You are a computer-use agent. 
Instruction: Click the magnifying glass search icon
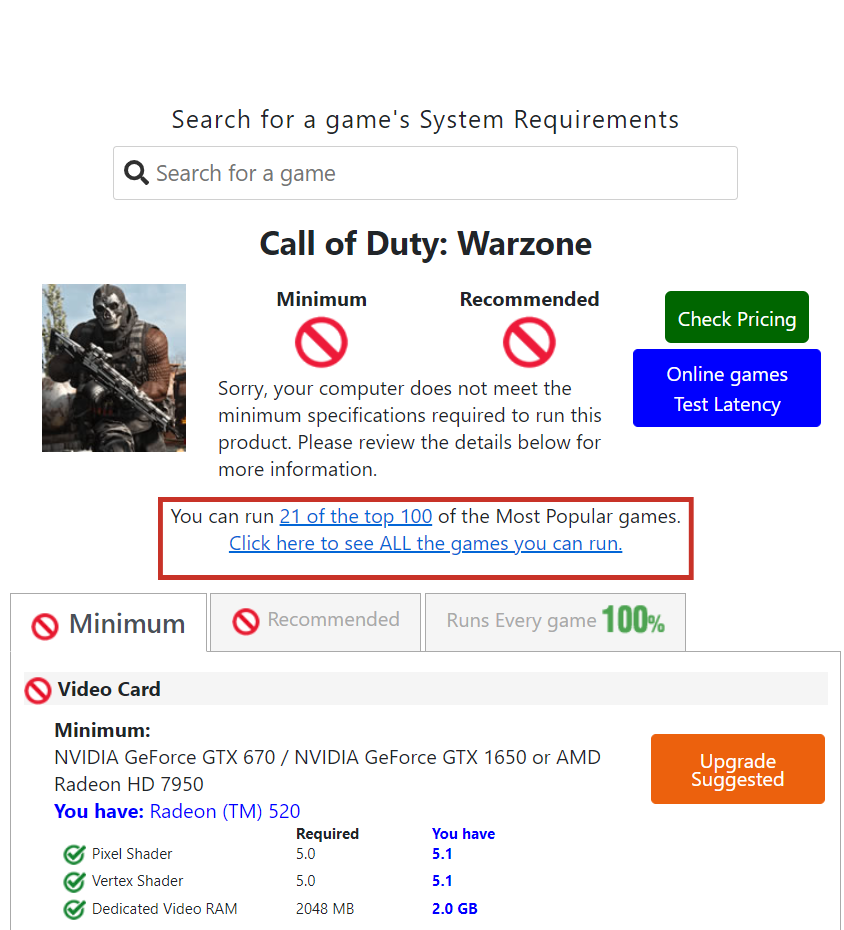pyautogui.click(x=136, y=173)
